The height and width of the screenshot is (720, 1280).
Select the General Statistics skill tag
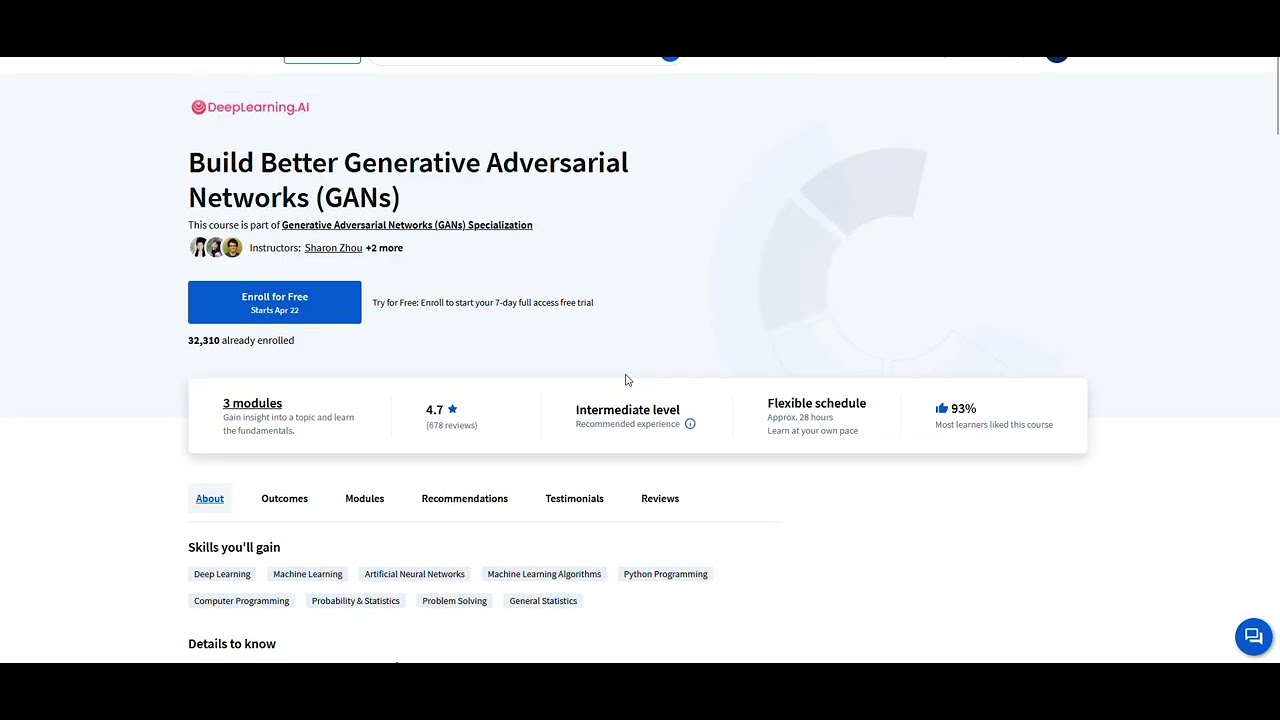click(x=543, y=601)
